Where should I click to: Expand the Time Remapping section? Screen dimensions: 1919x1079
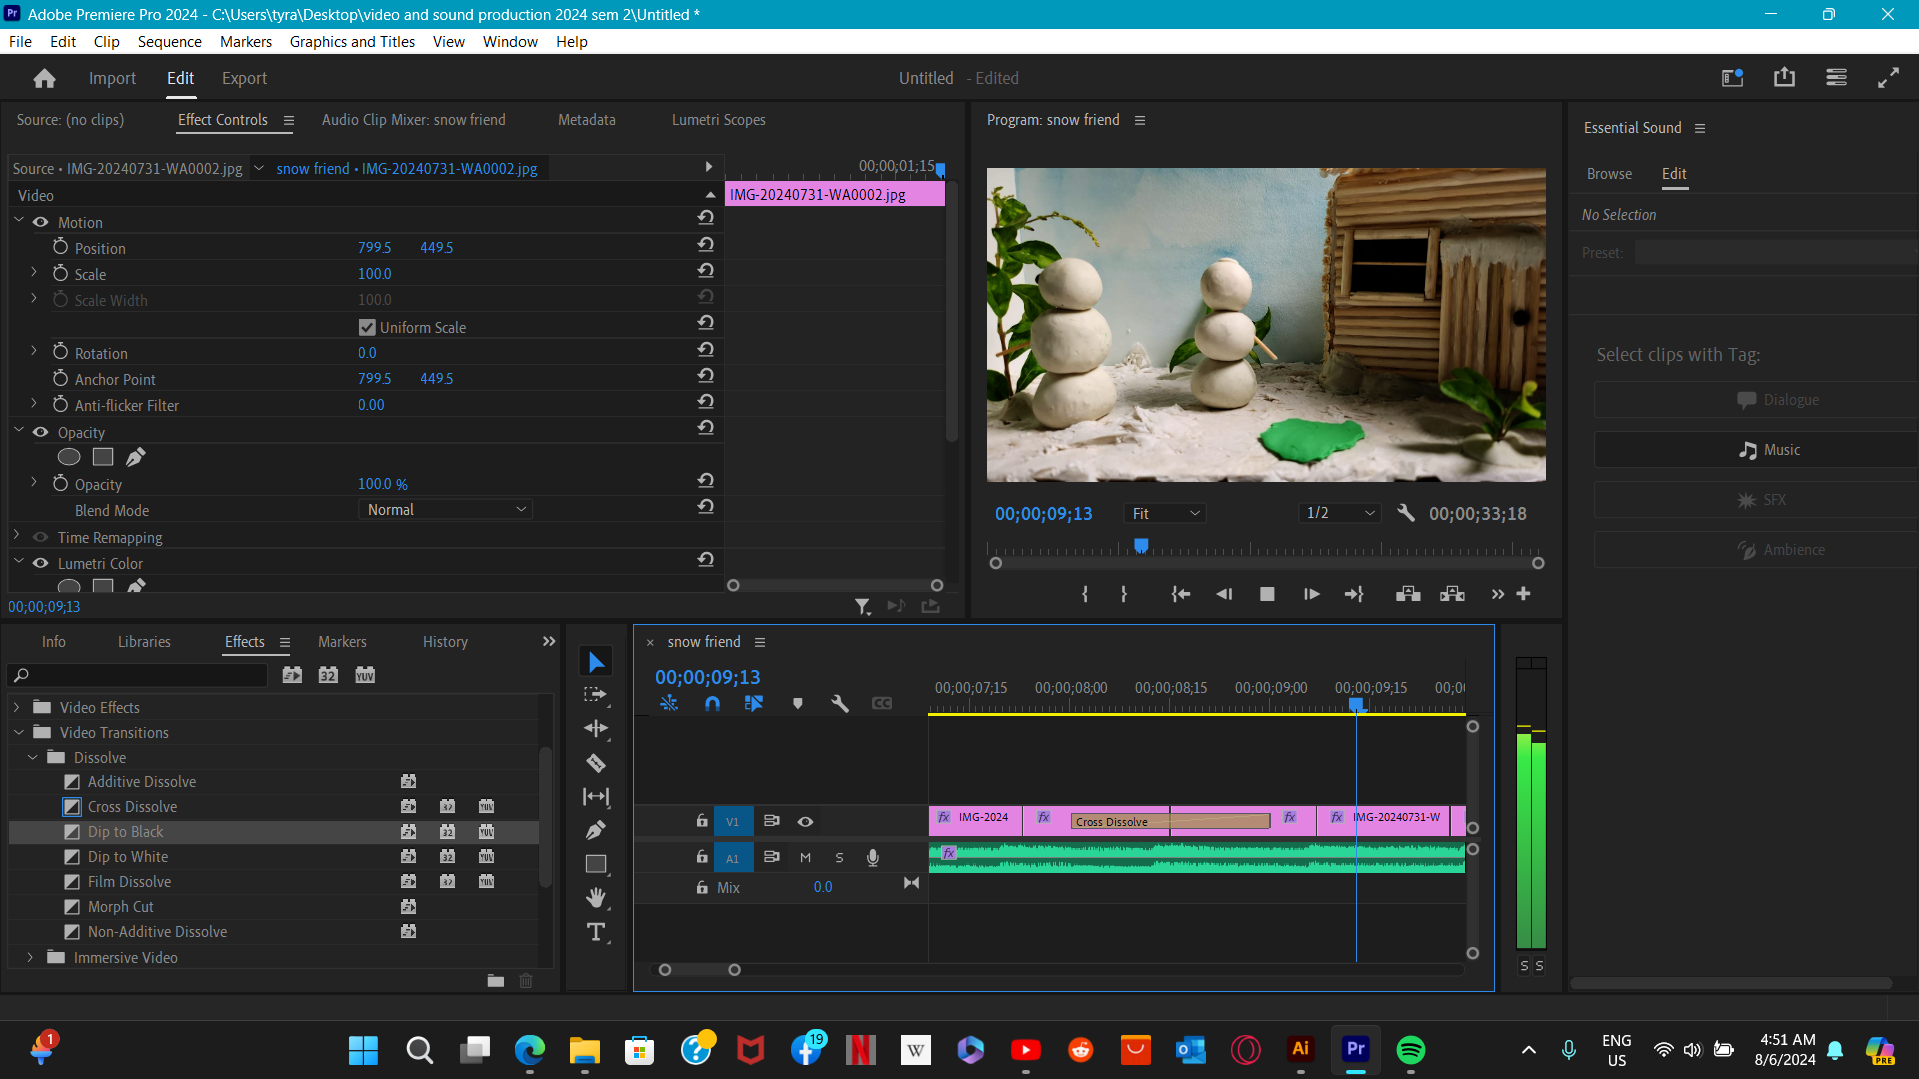coord(17,536)
